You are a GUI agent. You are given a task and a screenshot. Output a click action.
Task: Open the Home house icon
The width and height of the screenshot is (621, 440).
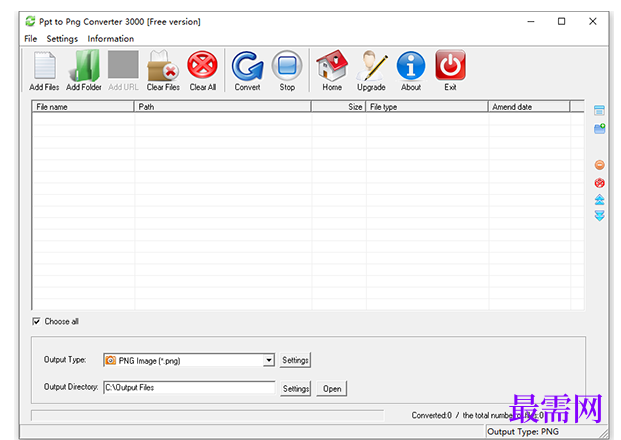[x=332, y=66]
